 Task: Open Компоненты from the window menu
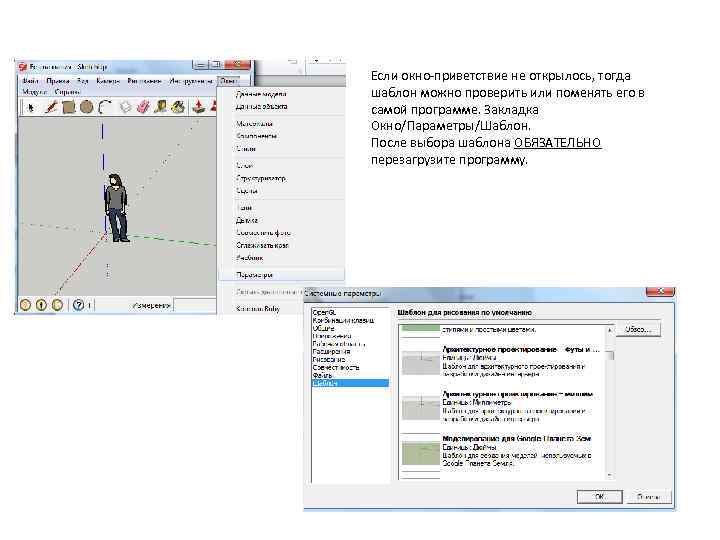(256, 136)
